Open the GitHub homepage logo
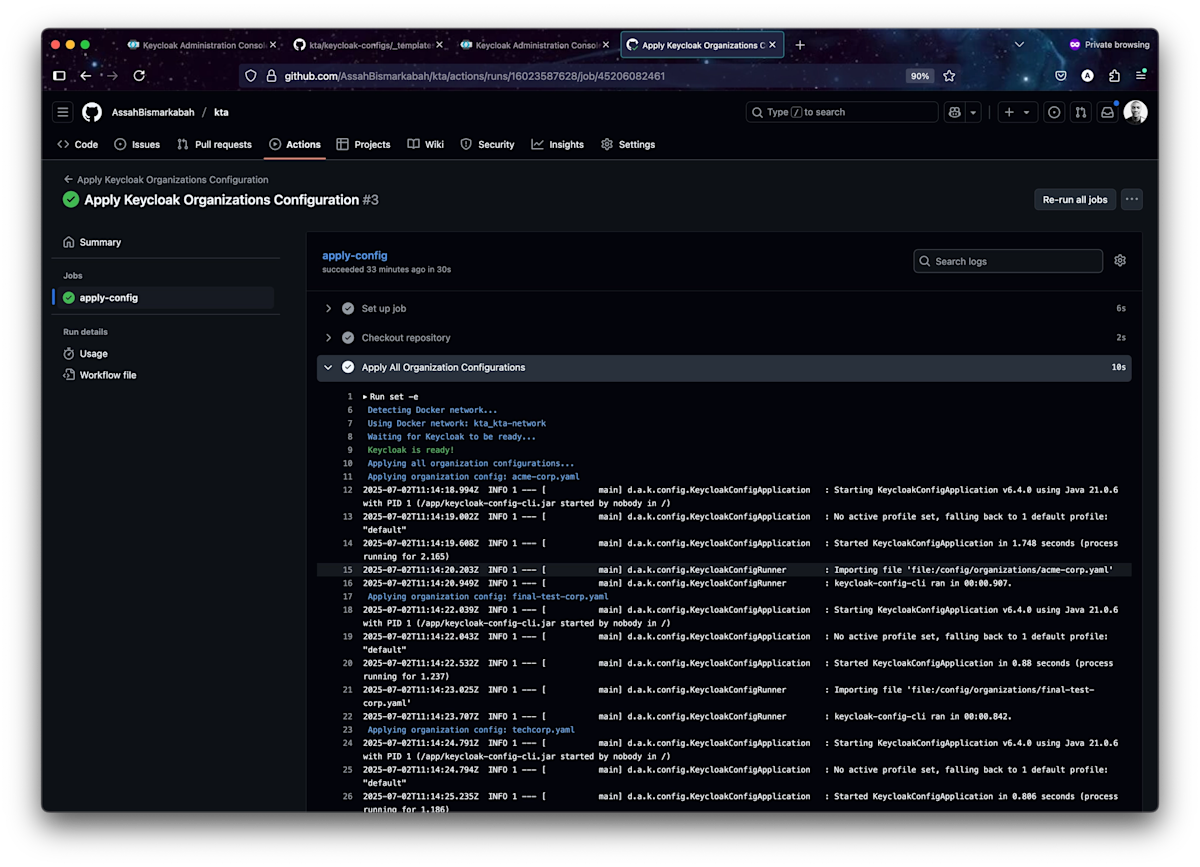 (92, 112)
